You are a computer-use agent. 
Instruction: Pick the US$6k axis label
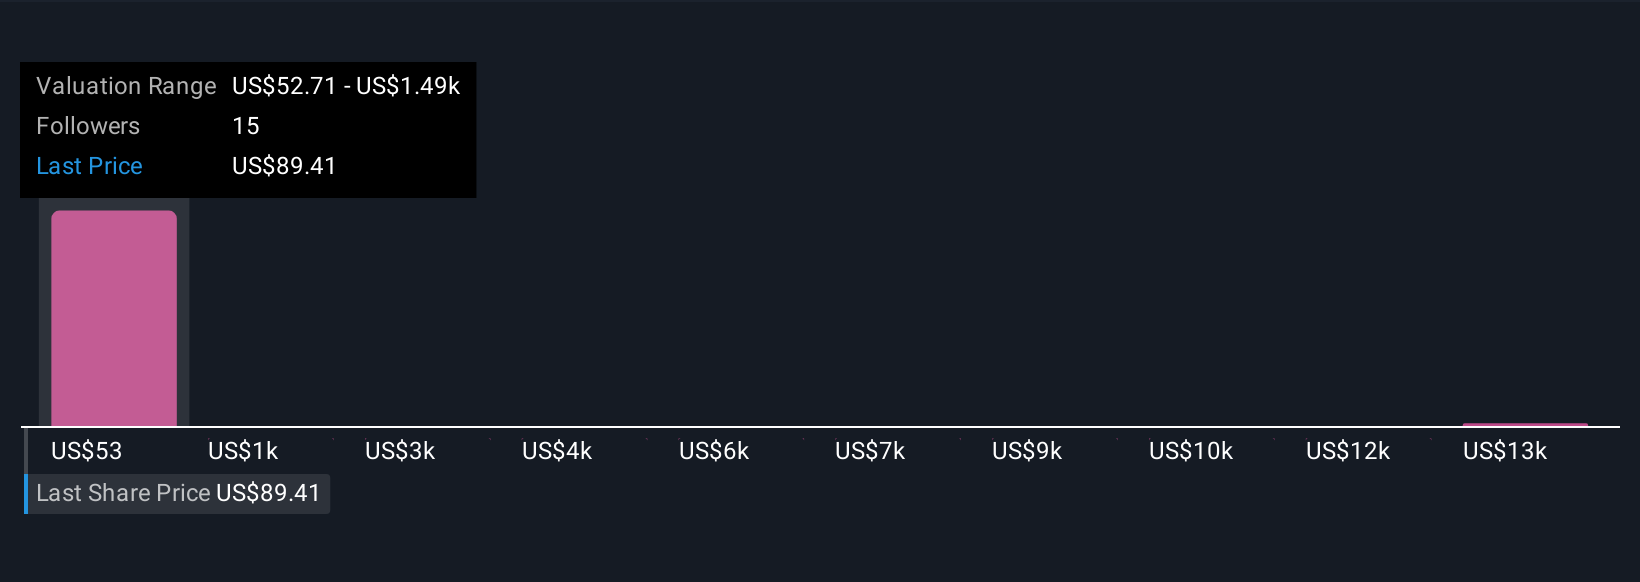pyautogui.click(x=714, y=451)
